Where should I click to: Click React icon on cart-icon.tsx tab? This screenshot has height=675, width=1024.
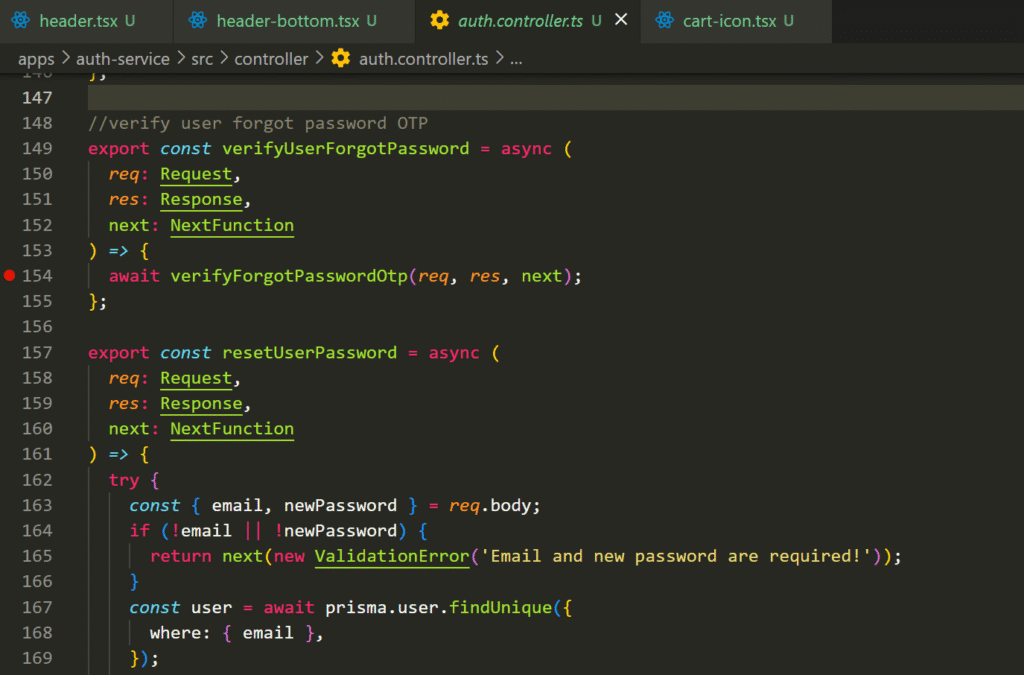coord(665,20)
